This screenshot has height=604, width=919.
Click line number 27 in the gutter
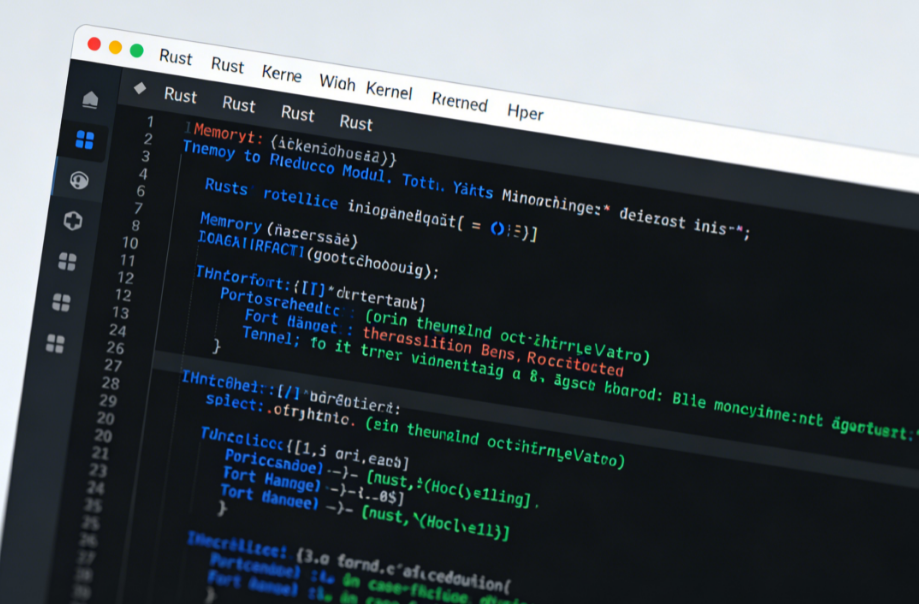(x=113, y=365)
